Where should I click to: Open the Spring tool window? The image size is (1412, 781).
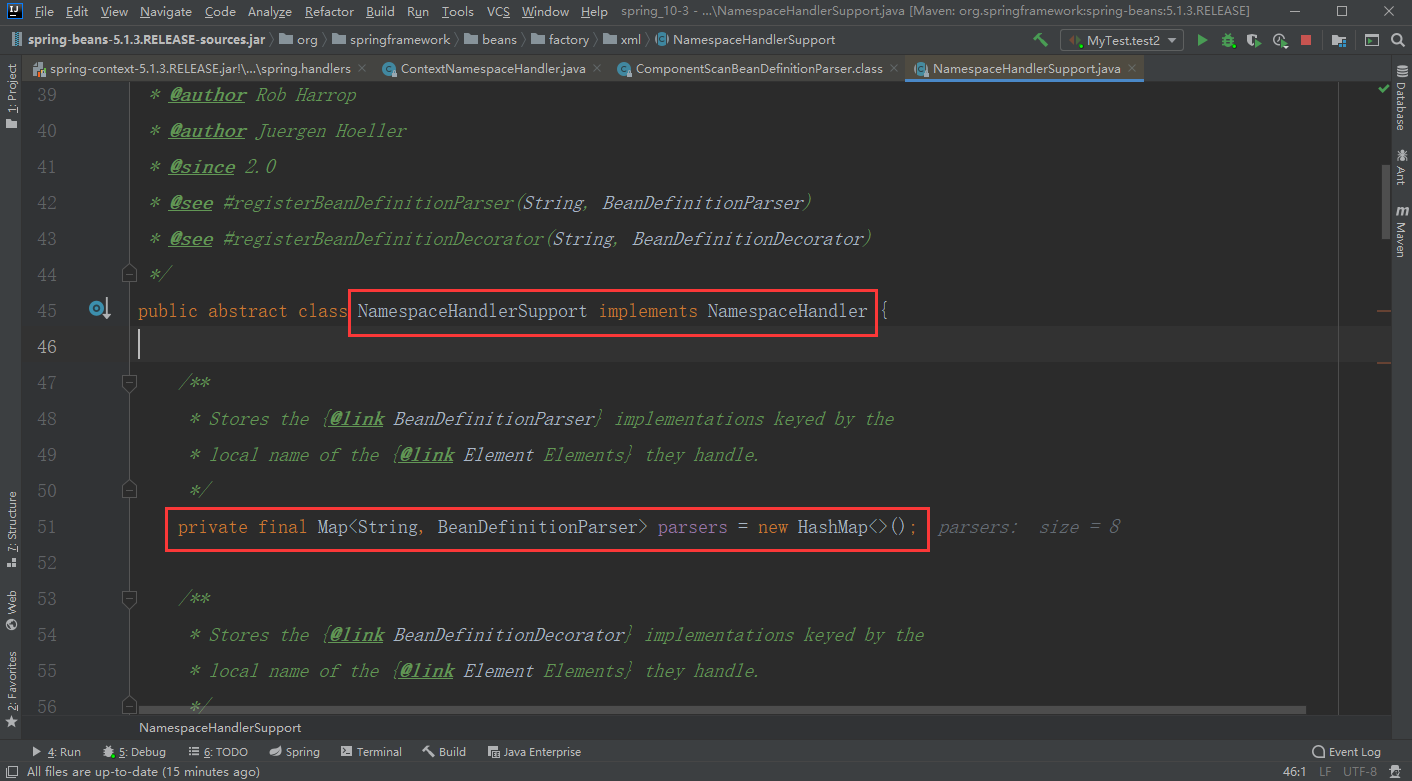tap(294, 751)
